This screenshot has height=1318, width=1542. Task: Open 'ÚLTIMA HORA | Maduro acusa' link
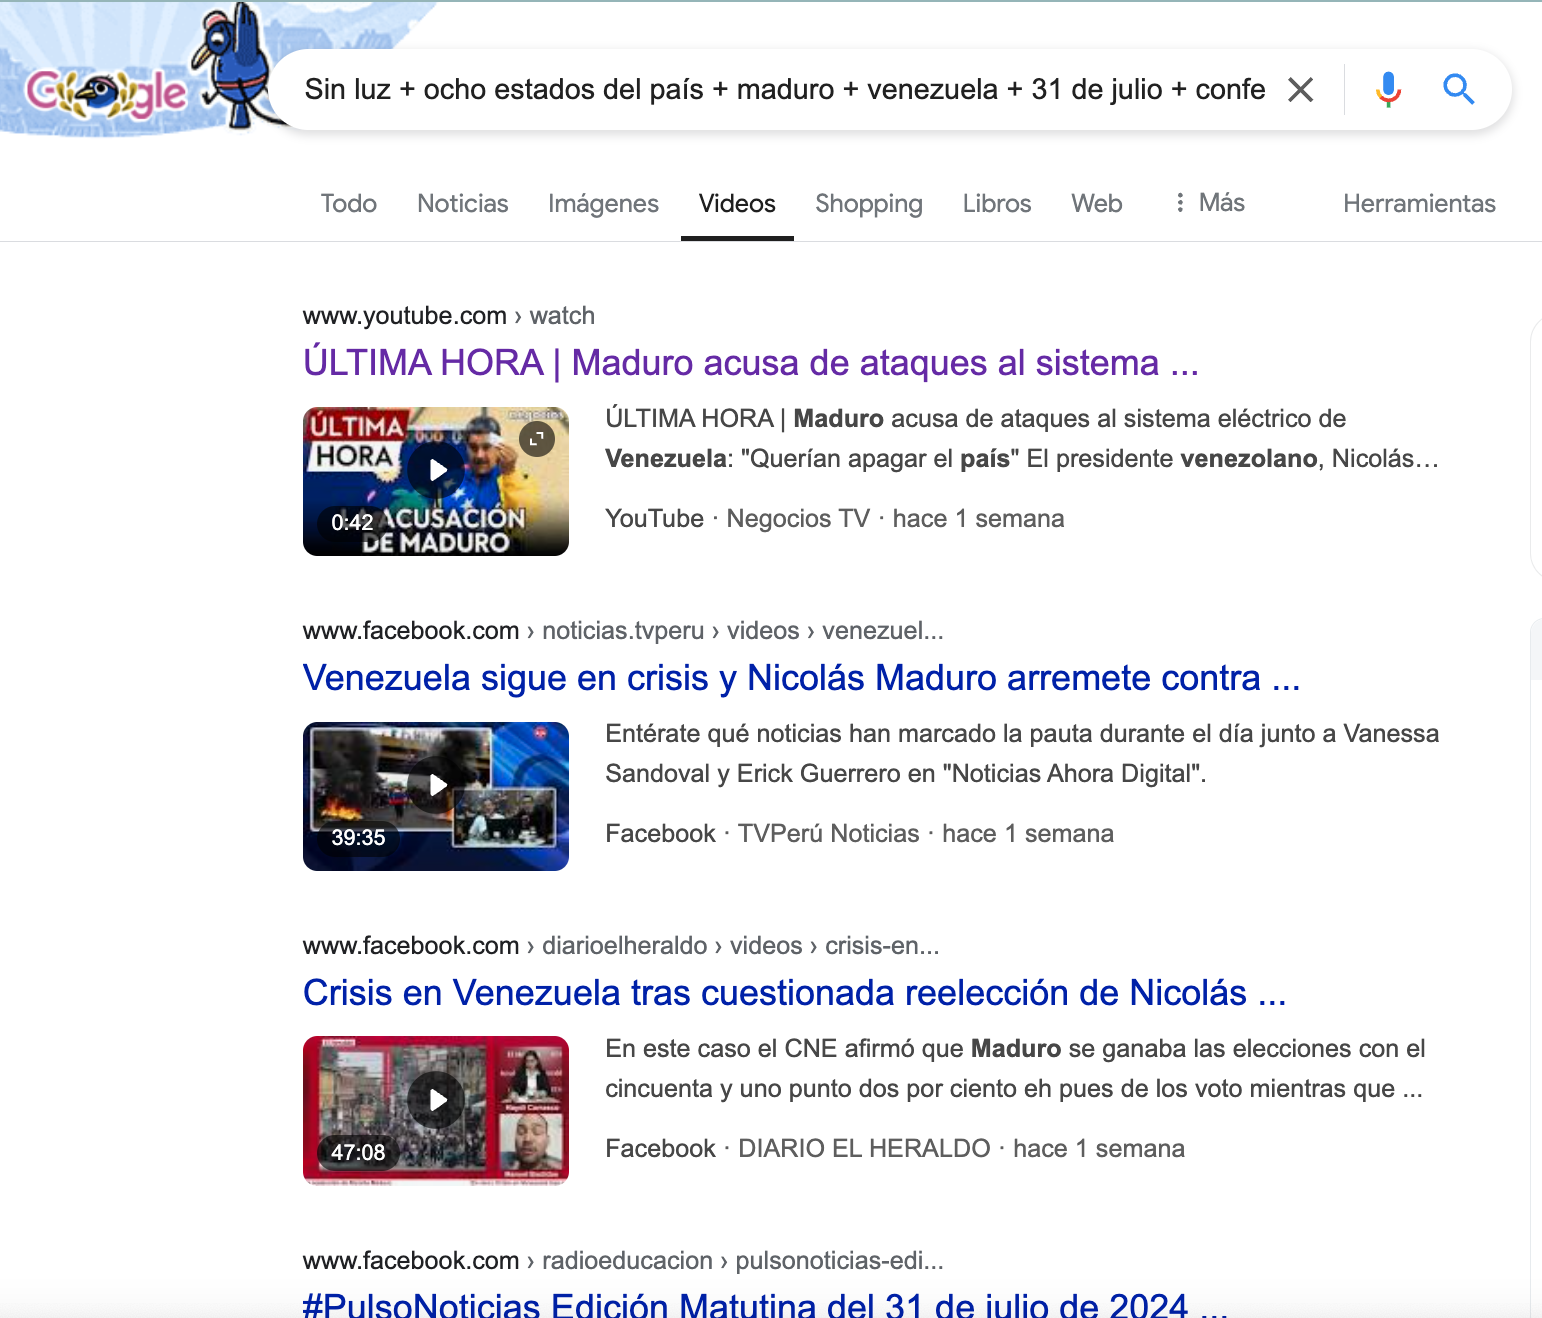tap(750, 363)
